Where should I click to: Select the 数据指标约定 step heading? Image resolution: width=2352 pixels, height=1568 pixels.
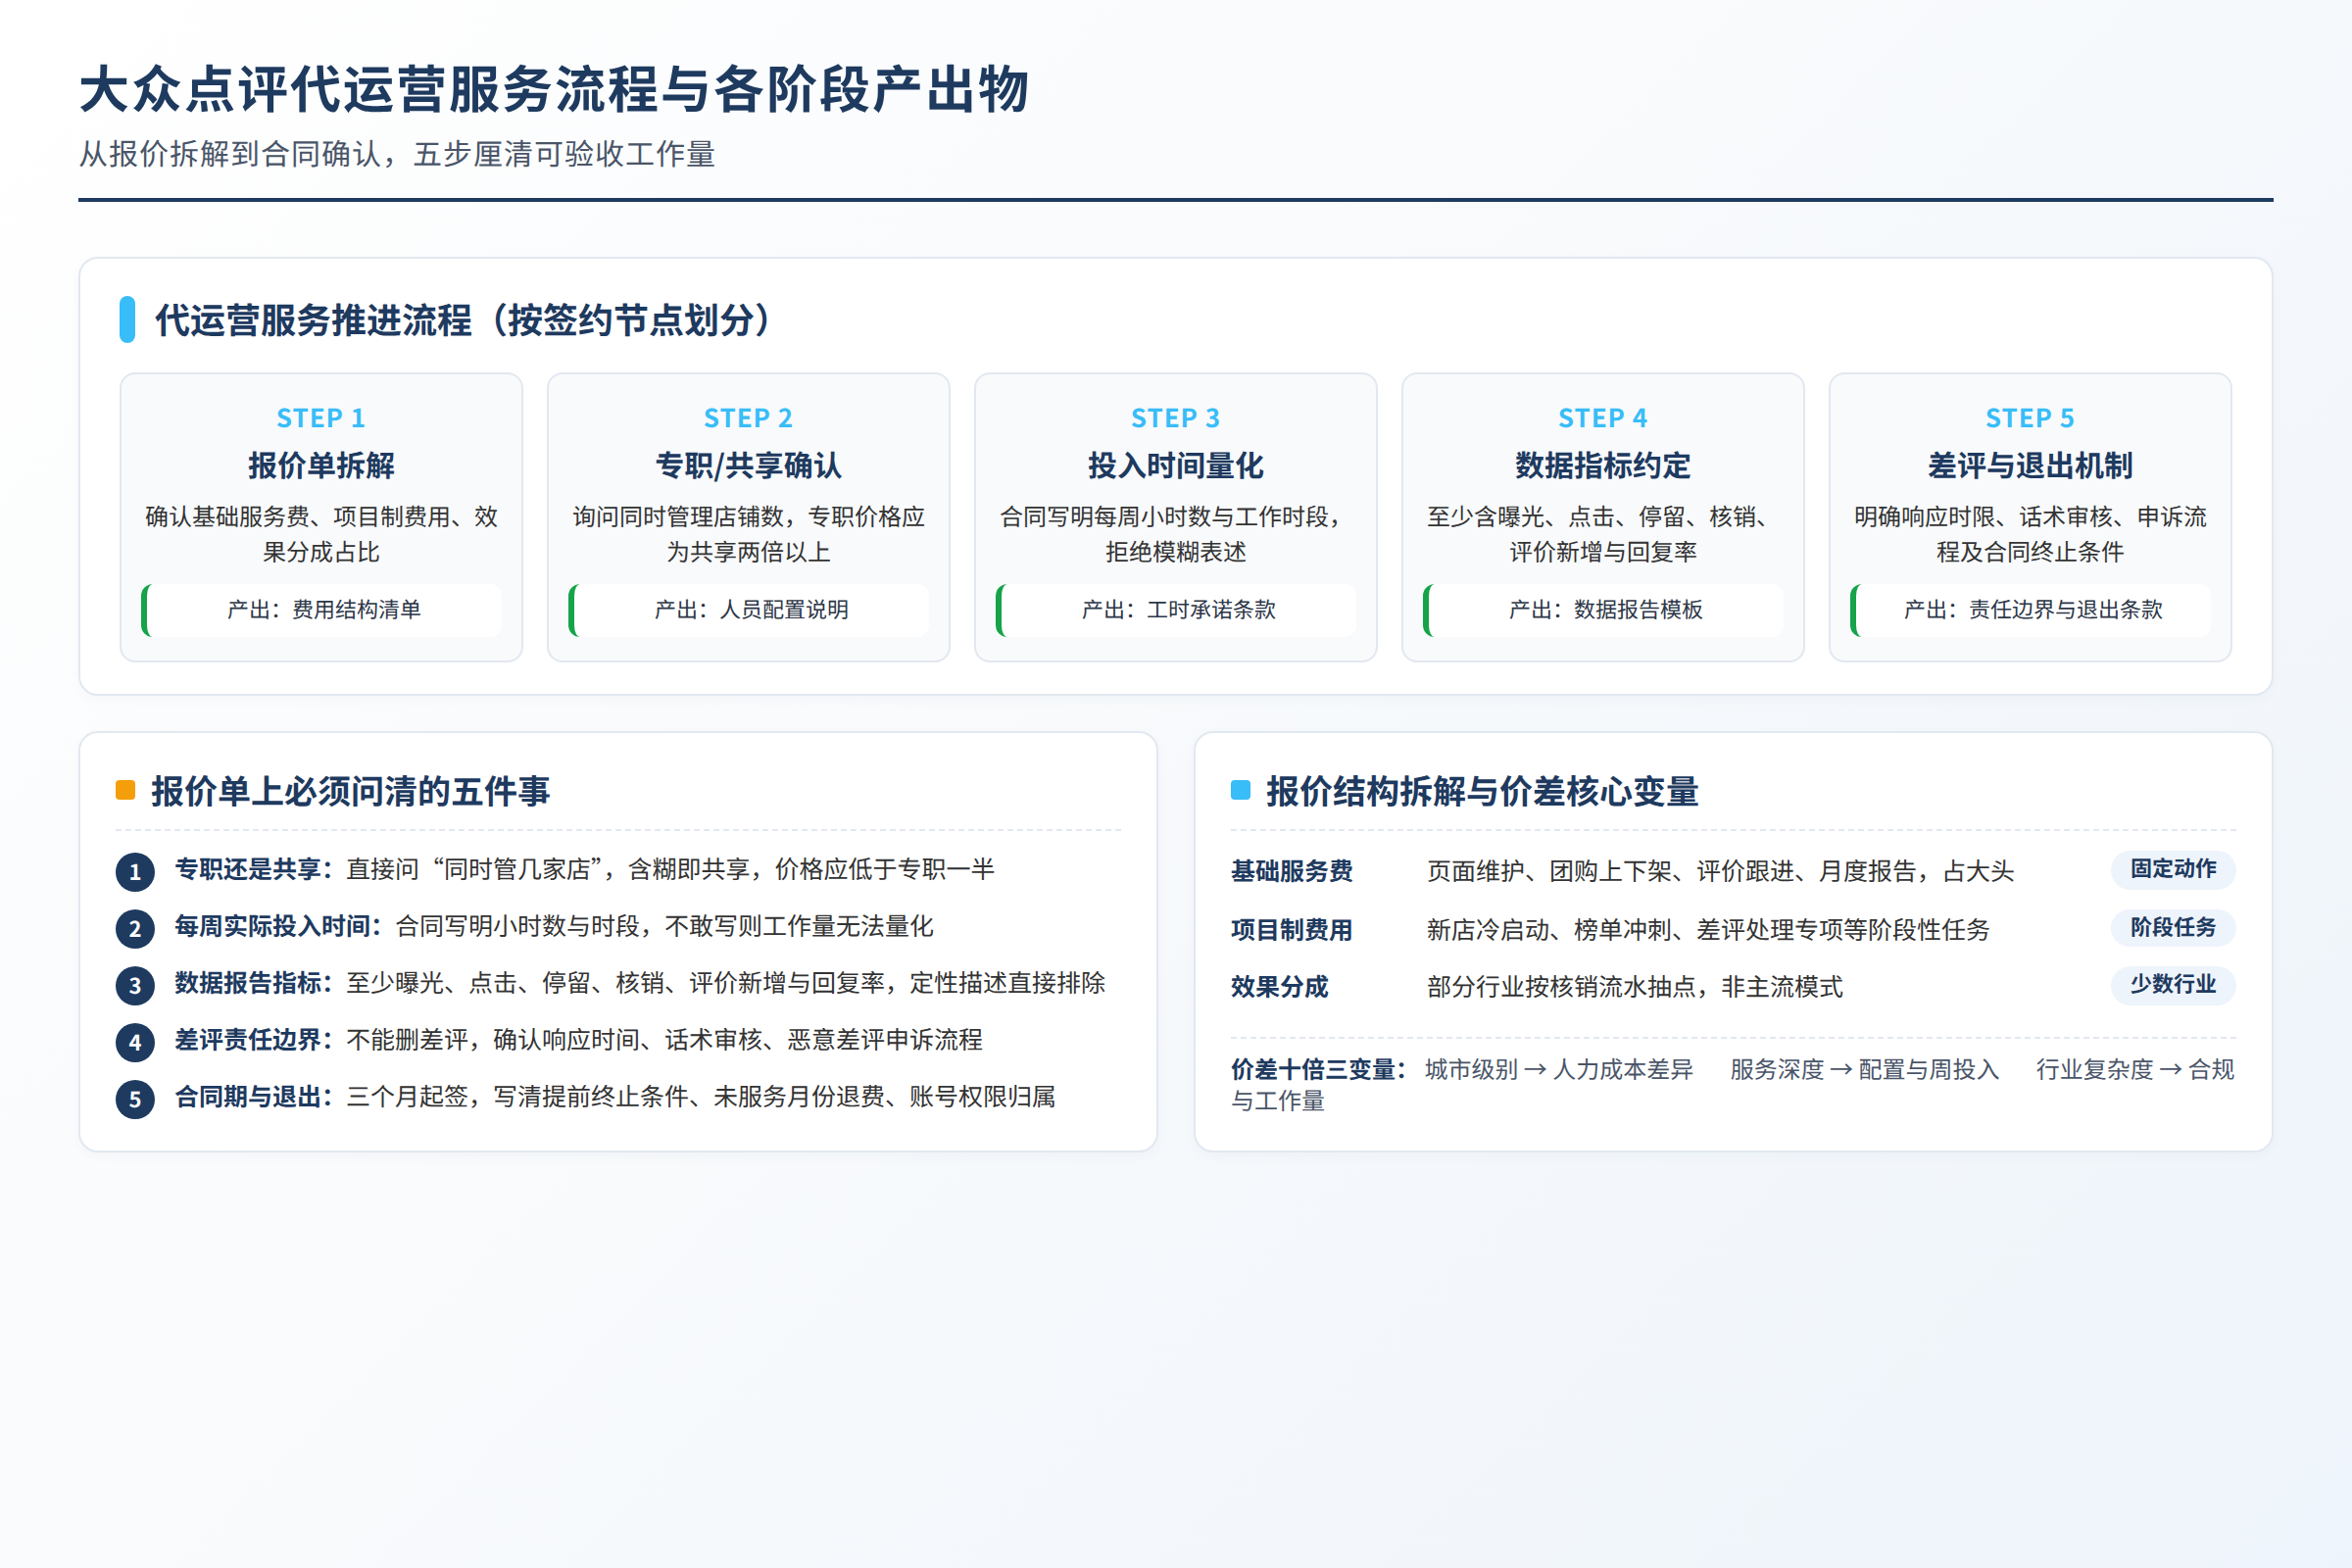click(x=1603, y=465)
